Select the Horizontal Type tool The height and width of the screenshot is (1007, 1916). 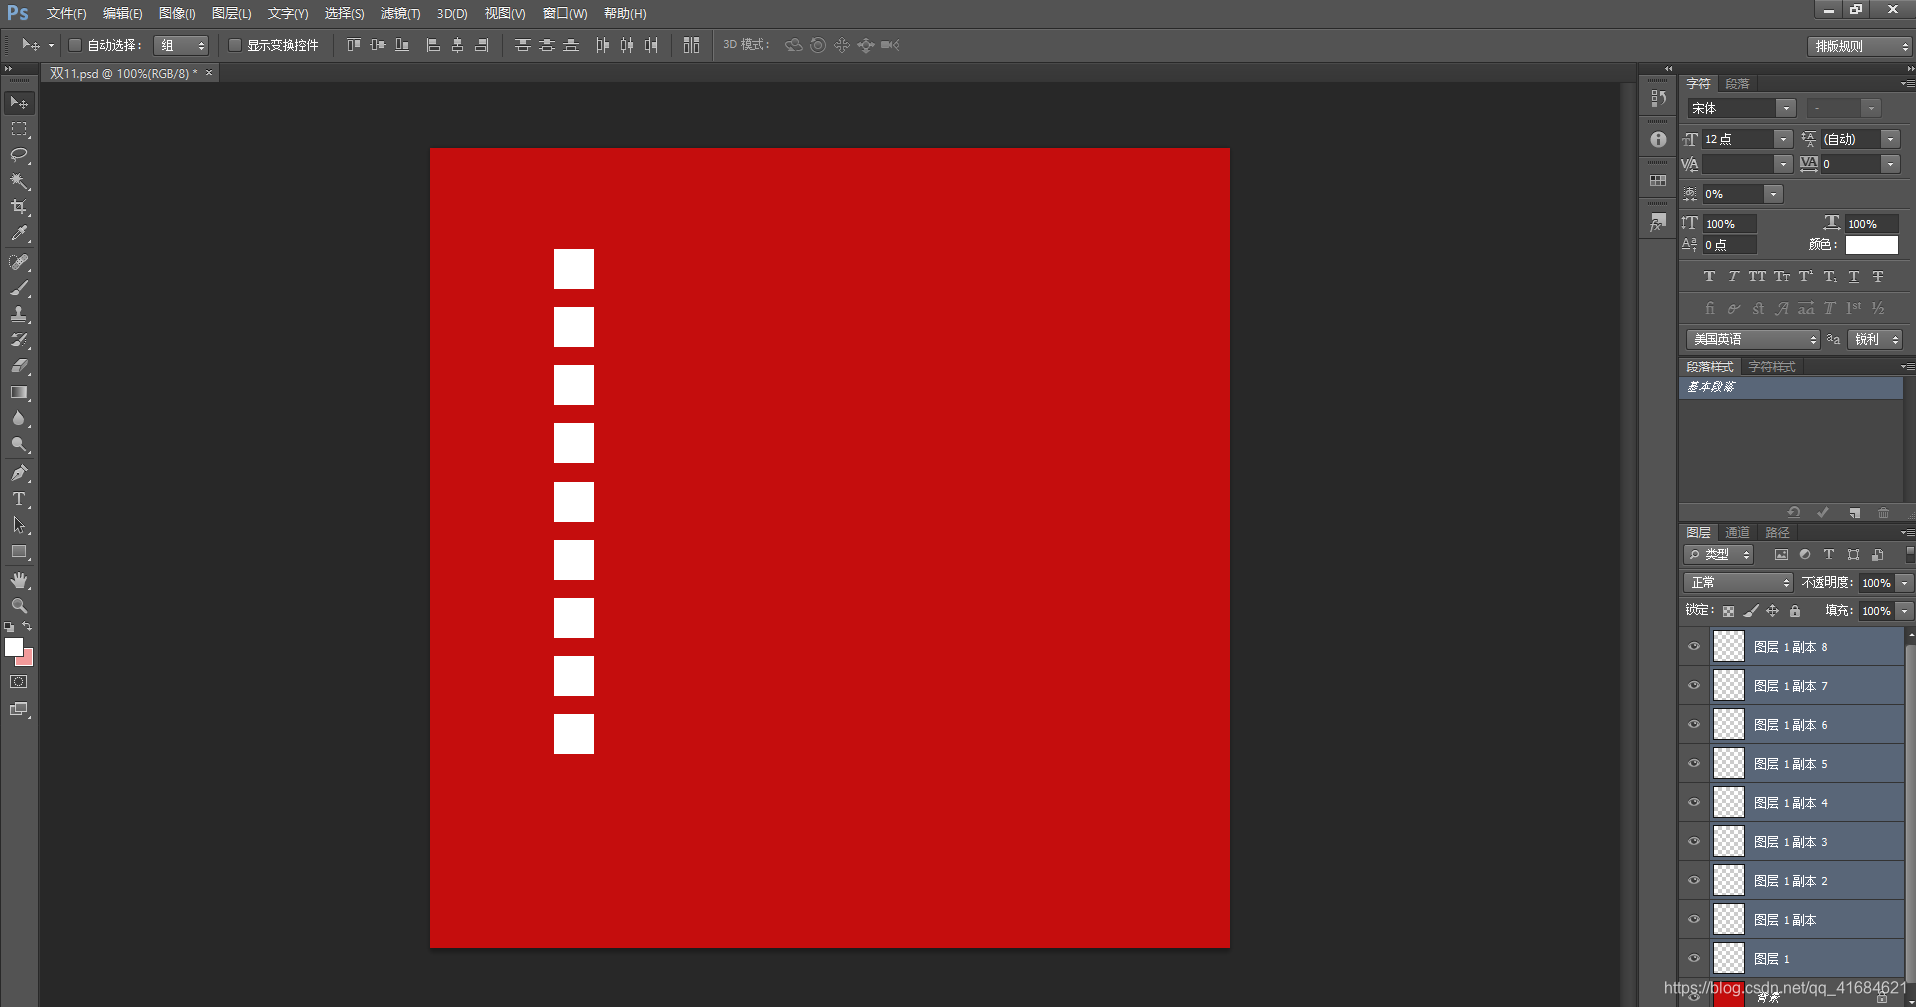click(19, 499)
